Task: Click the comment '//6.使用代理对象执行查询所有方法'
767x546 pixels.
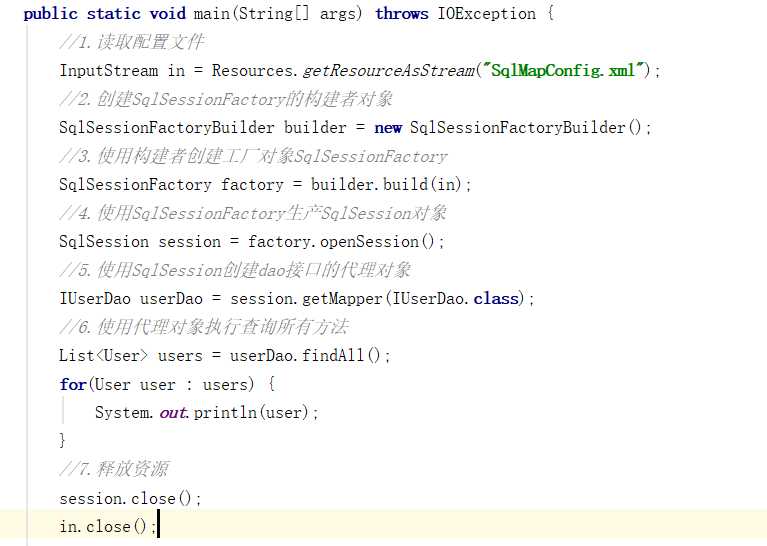Action: pyautogui.click(x=204, y=327)
